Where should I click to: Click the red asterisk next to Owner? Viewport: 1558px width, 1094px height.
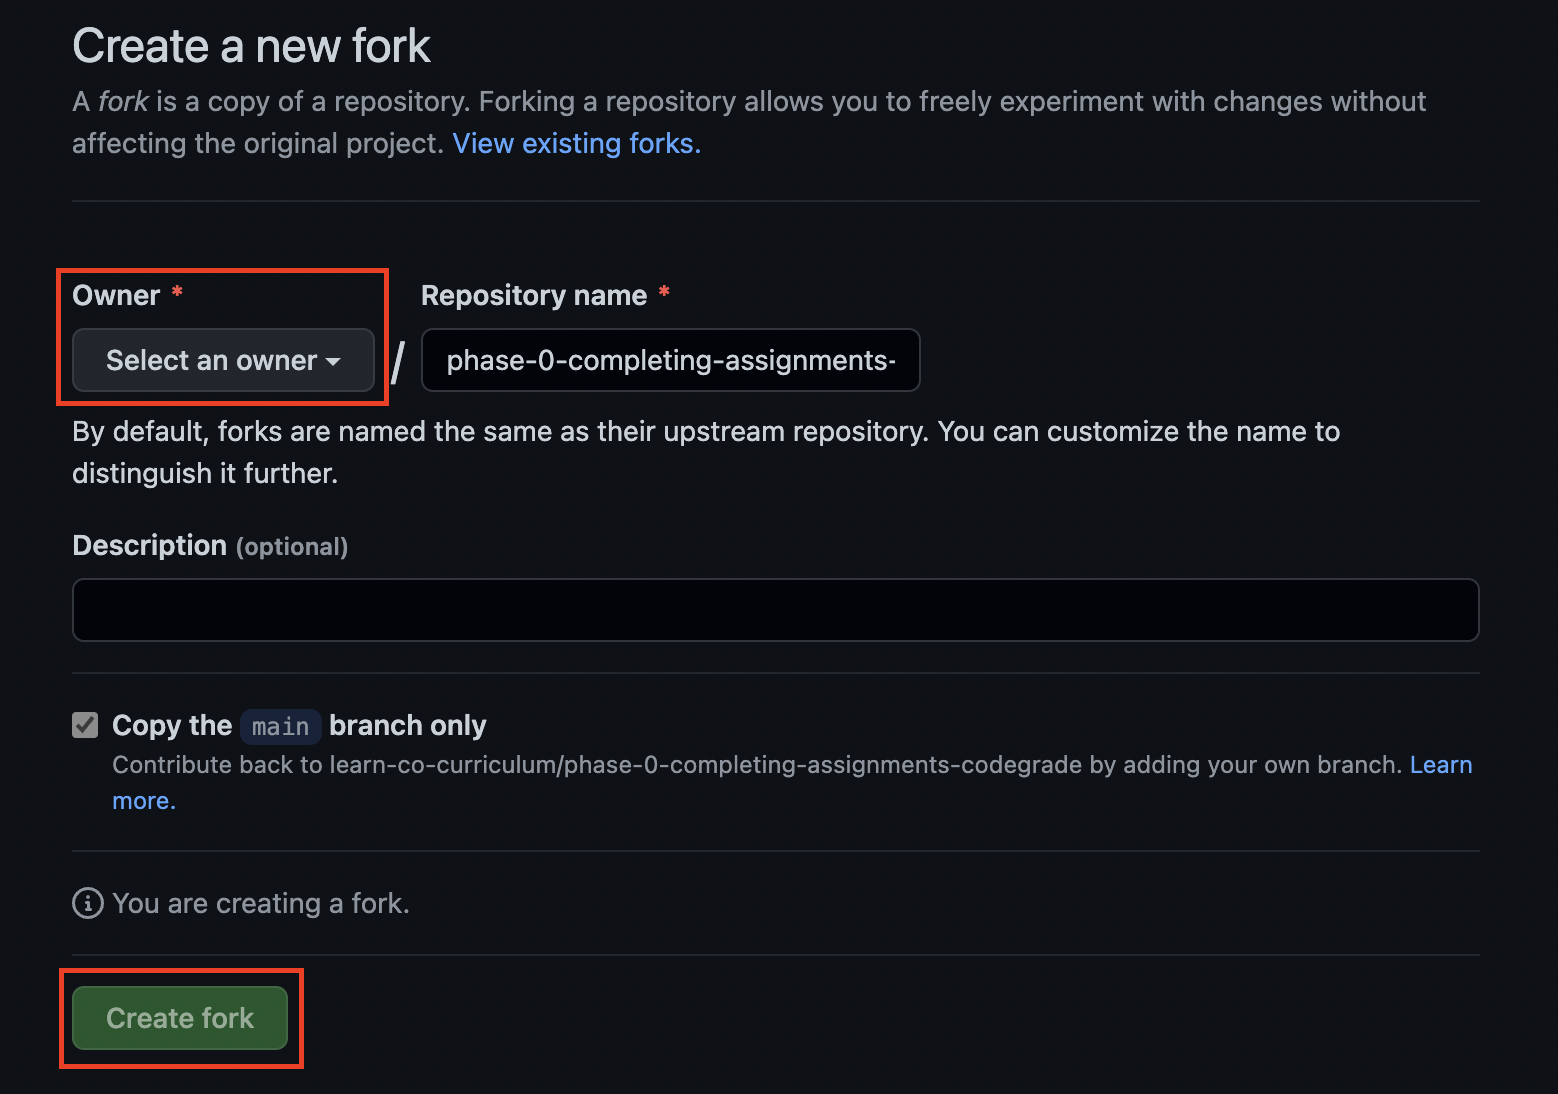point(177,292)
